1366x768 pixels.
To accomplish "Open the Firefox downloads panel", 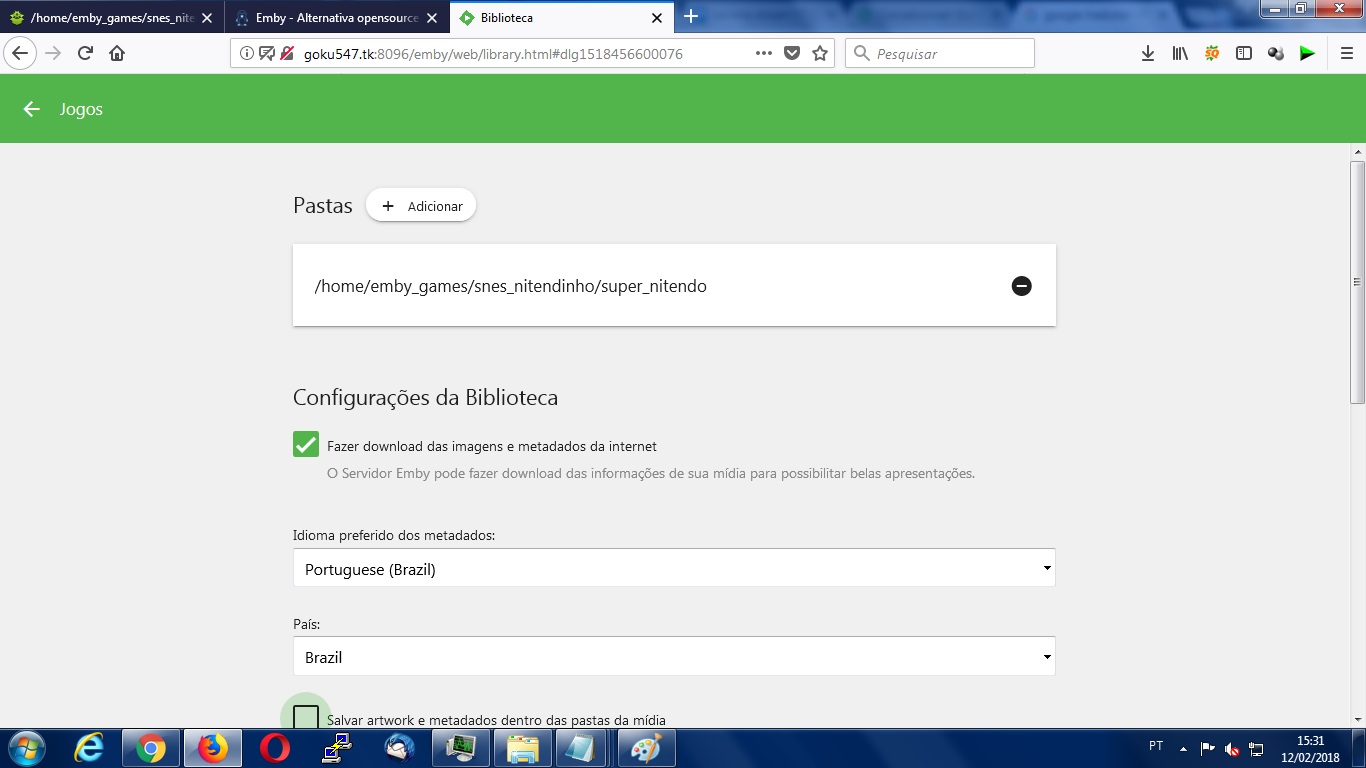I will pyautogui.click(x=1148, y=54).
